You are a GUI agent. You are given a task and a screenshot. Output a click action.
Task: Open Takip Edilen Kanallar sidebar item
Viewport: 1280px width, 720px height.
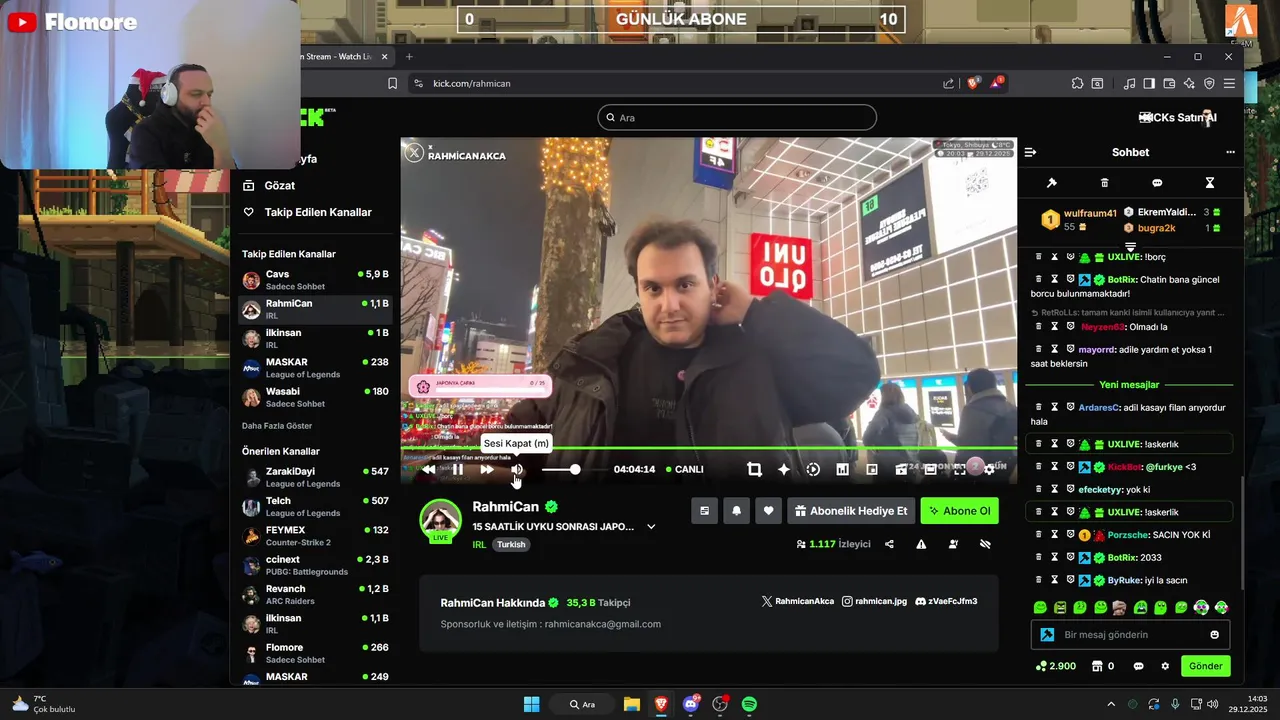307,212
